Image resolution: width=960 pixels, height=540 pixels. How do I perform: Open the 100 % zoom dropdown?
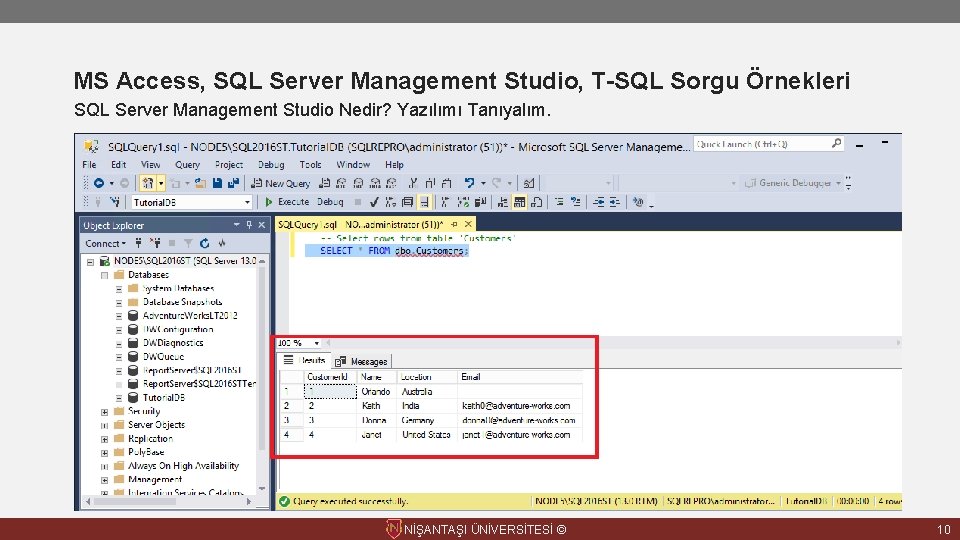point(317,343)
